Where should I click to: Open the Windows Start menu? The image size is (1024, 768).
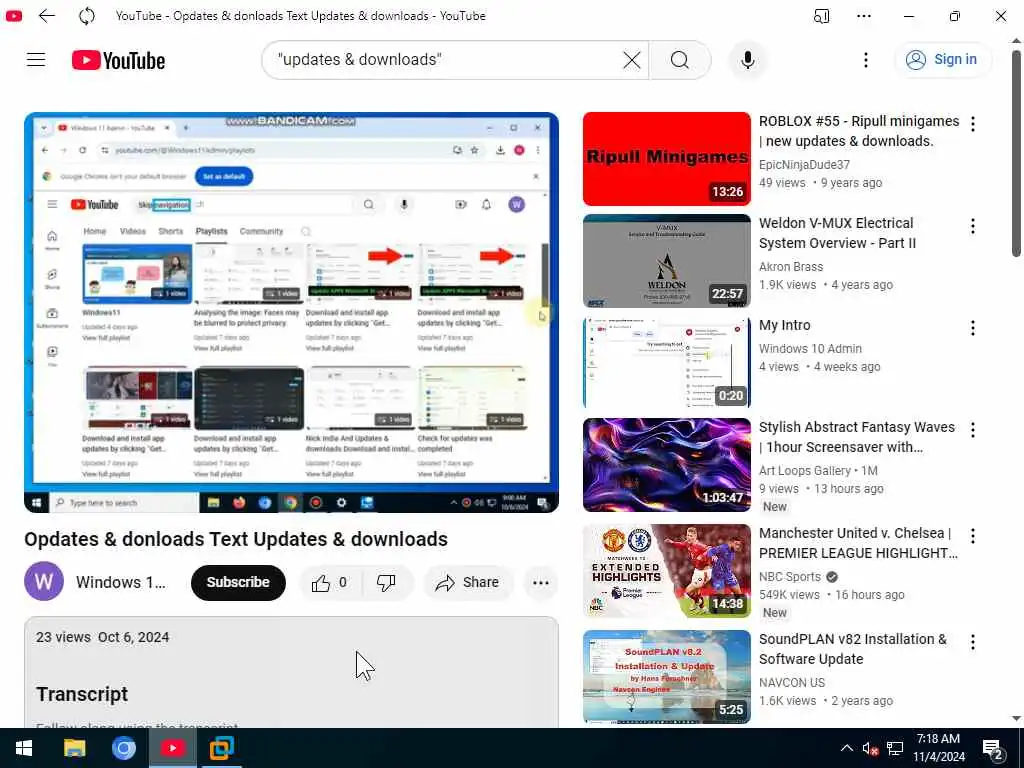pyautogui.click(x=24, y=748)
